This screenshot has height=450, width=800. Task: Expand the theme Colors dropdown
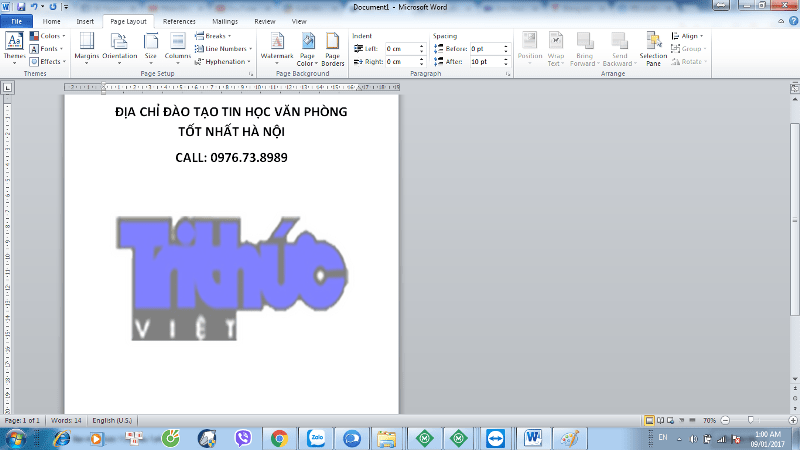pyautogui.click(x=48, y=36)
